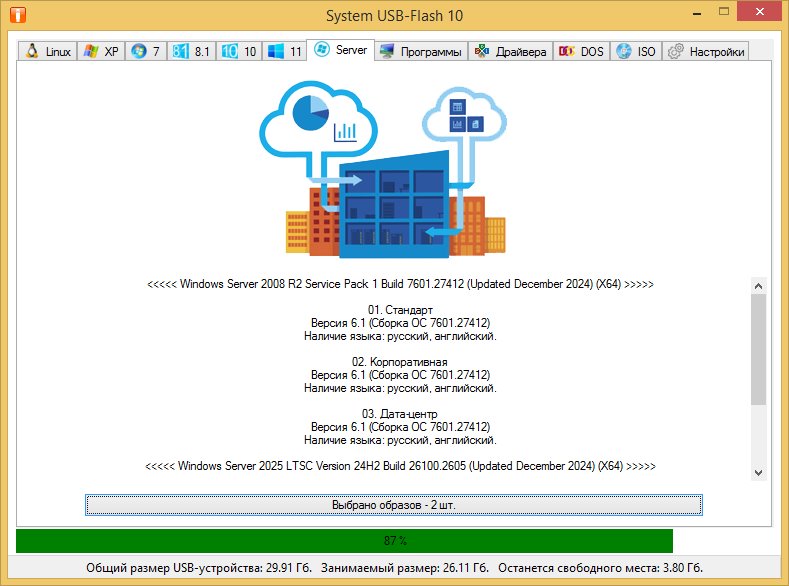
Task: Click the Windows 8.1 tab icon
Action: click(x=181, y=52)
